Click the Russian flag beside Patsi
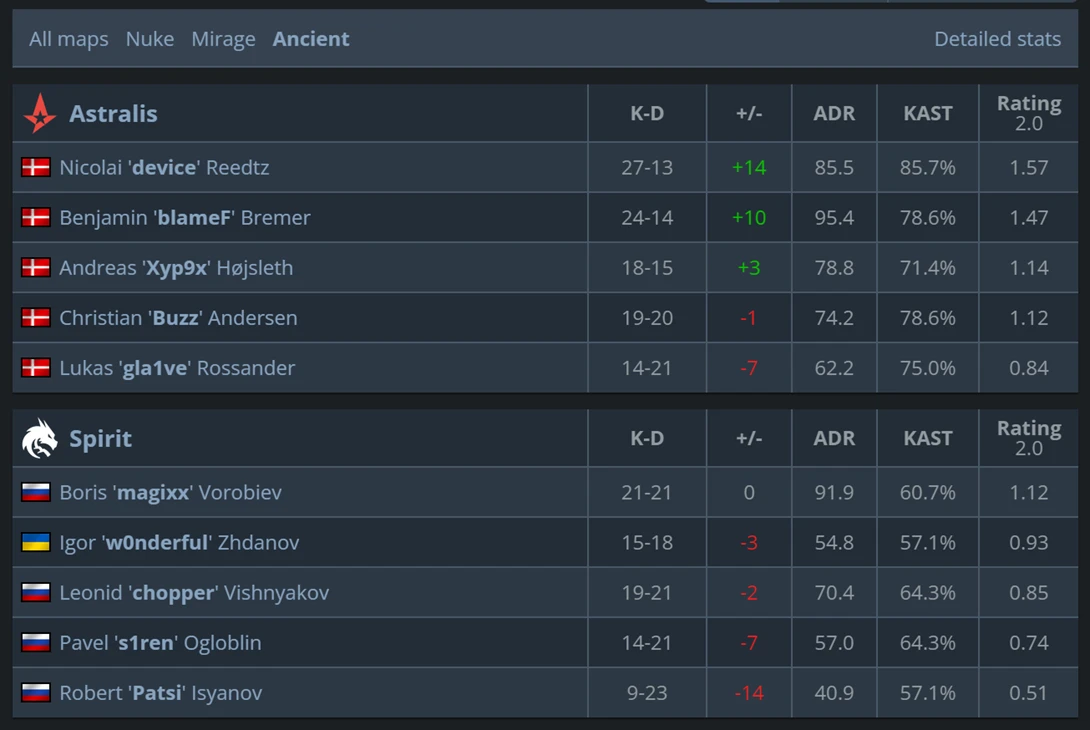Viewport: 1090px width, 730px height. 35,692
